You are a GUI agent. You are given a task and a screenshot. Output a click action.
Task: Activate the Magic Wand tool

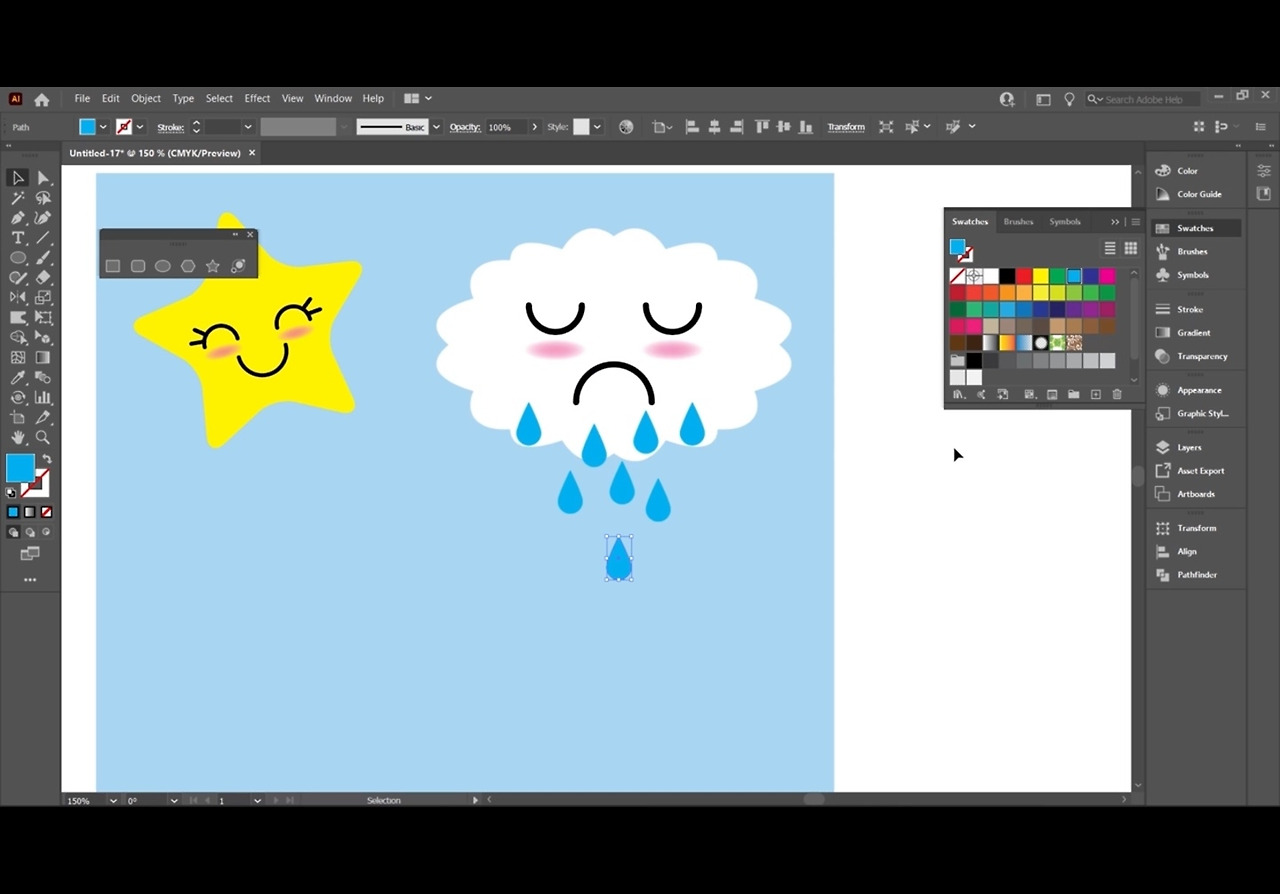click(x=18, y=198)
